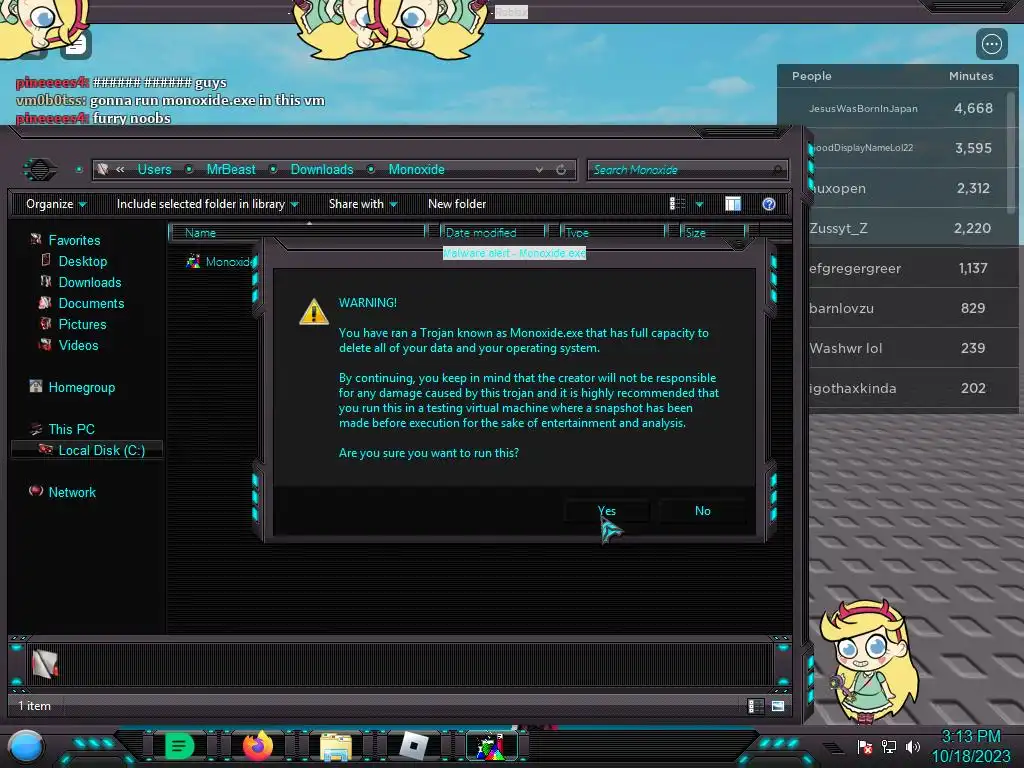Open Downloads in navigation pane
This screenshot has width=1024, height=768.
pyautogui.click(x=89, y=282)
